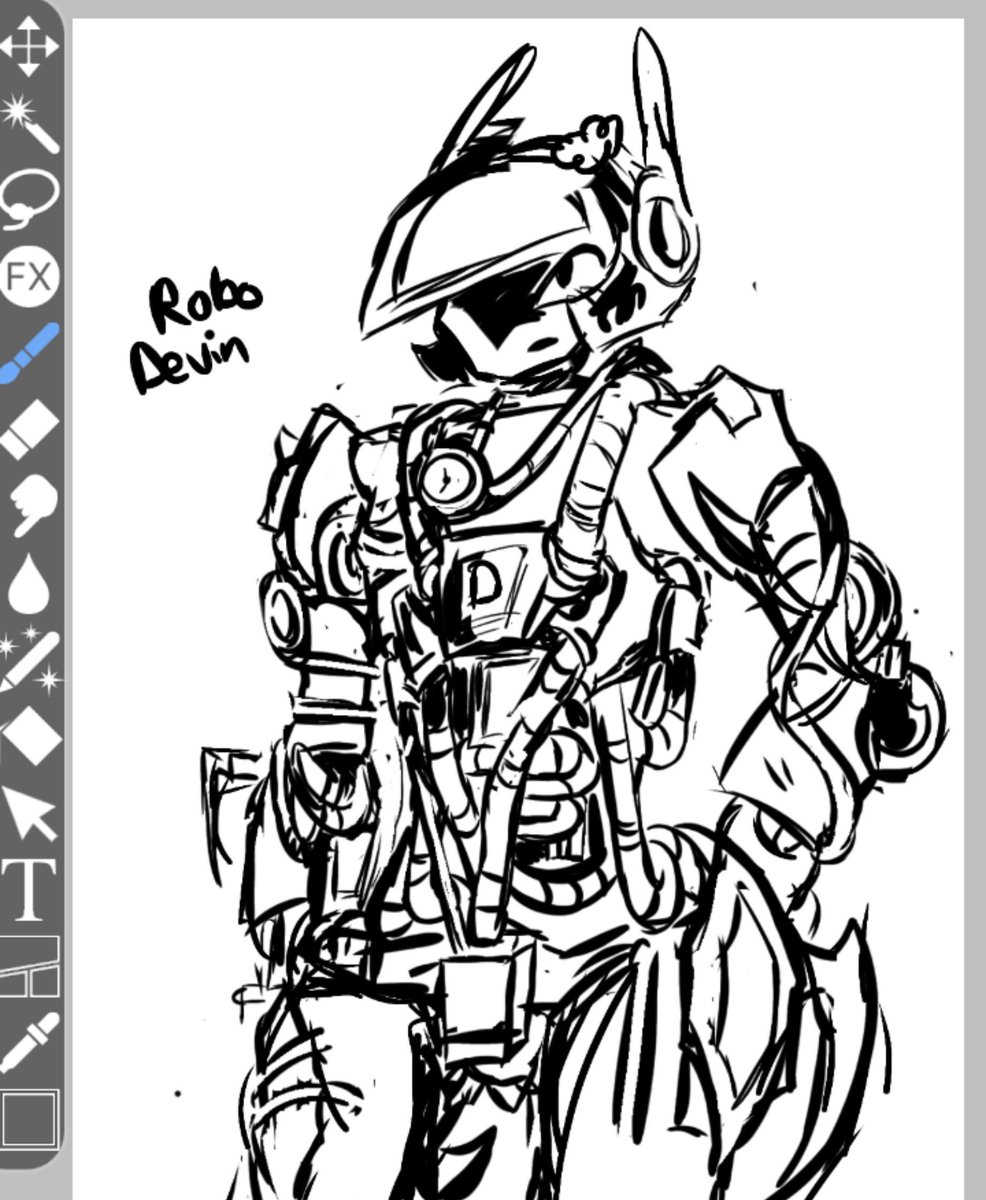Select the Text tool
Viewport: 986px width, 1200px height.
pyautogui.click(x=29, y=891)
